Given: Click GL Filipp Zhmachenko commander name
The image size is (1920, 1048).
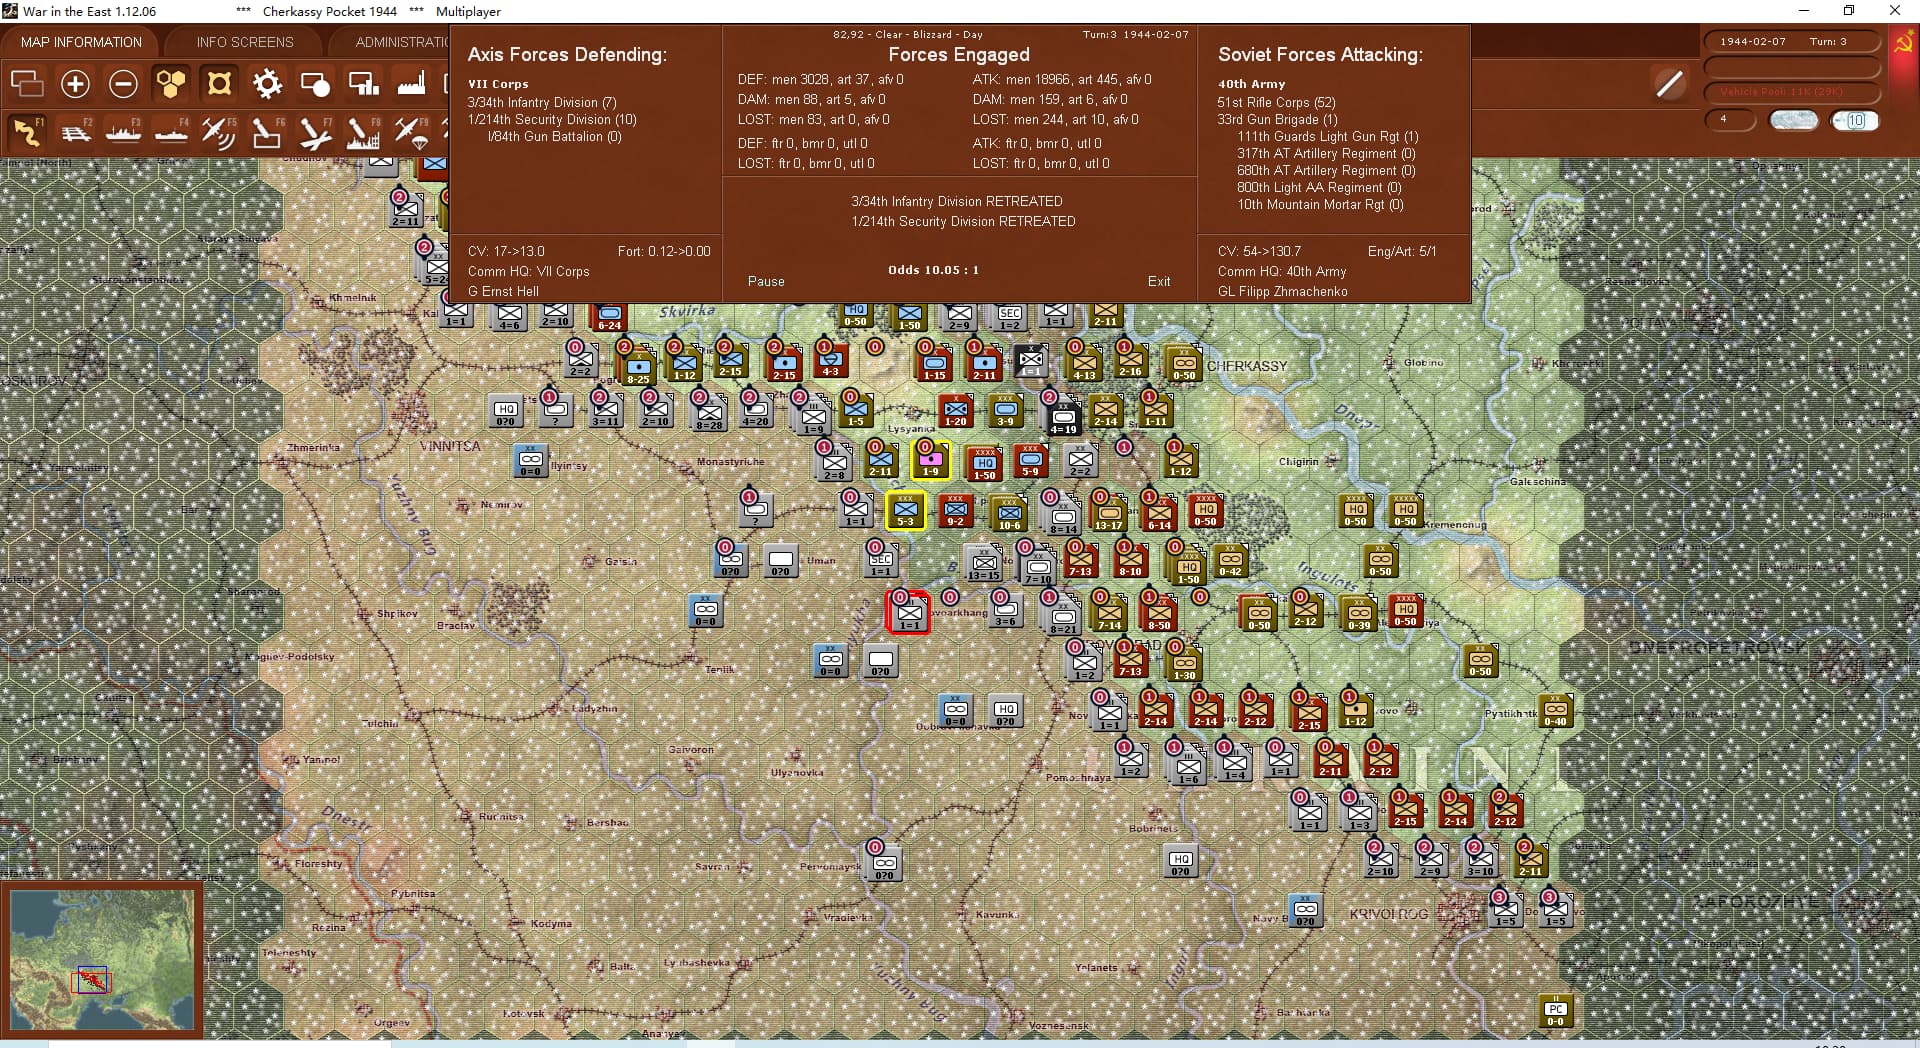Looking at the screenshot, I should coord(1282,291).
